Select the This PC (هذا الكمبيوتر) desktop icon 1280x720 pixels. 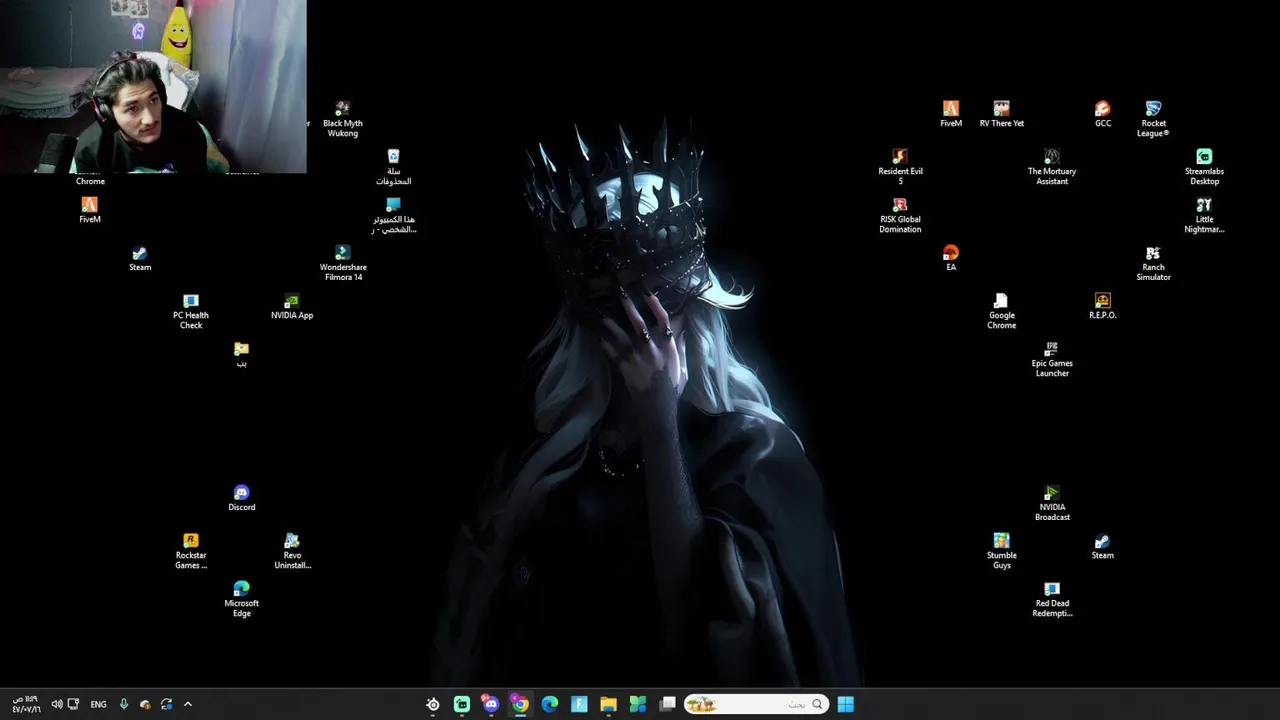click(393, 215)
